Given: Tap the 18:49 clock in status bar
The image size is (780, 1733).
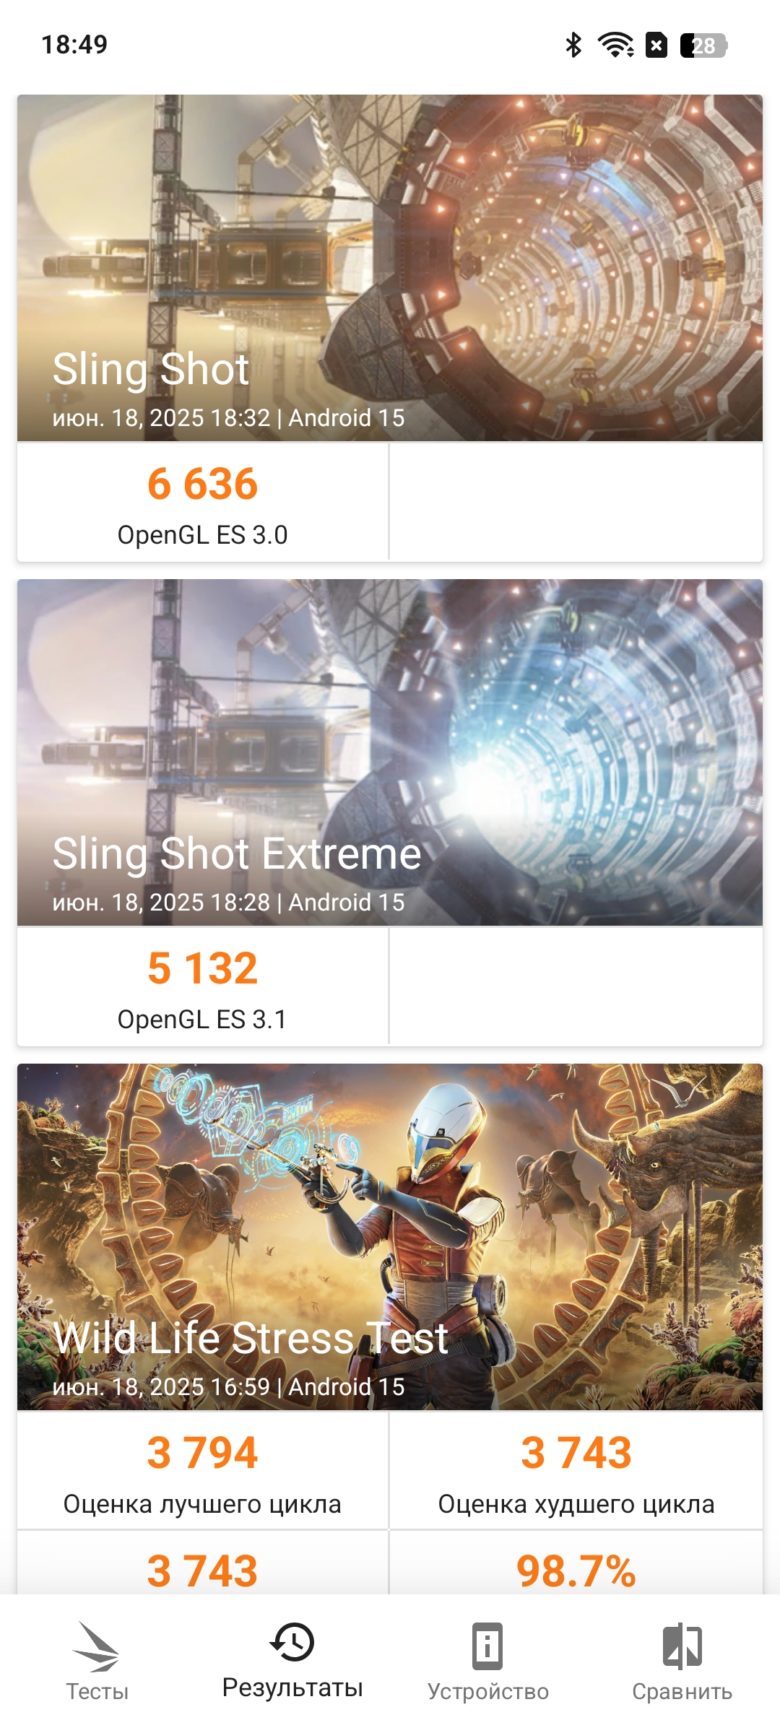Looking at the screenshot, I should point(74,44).
